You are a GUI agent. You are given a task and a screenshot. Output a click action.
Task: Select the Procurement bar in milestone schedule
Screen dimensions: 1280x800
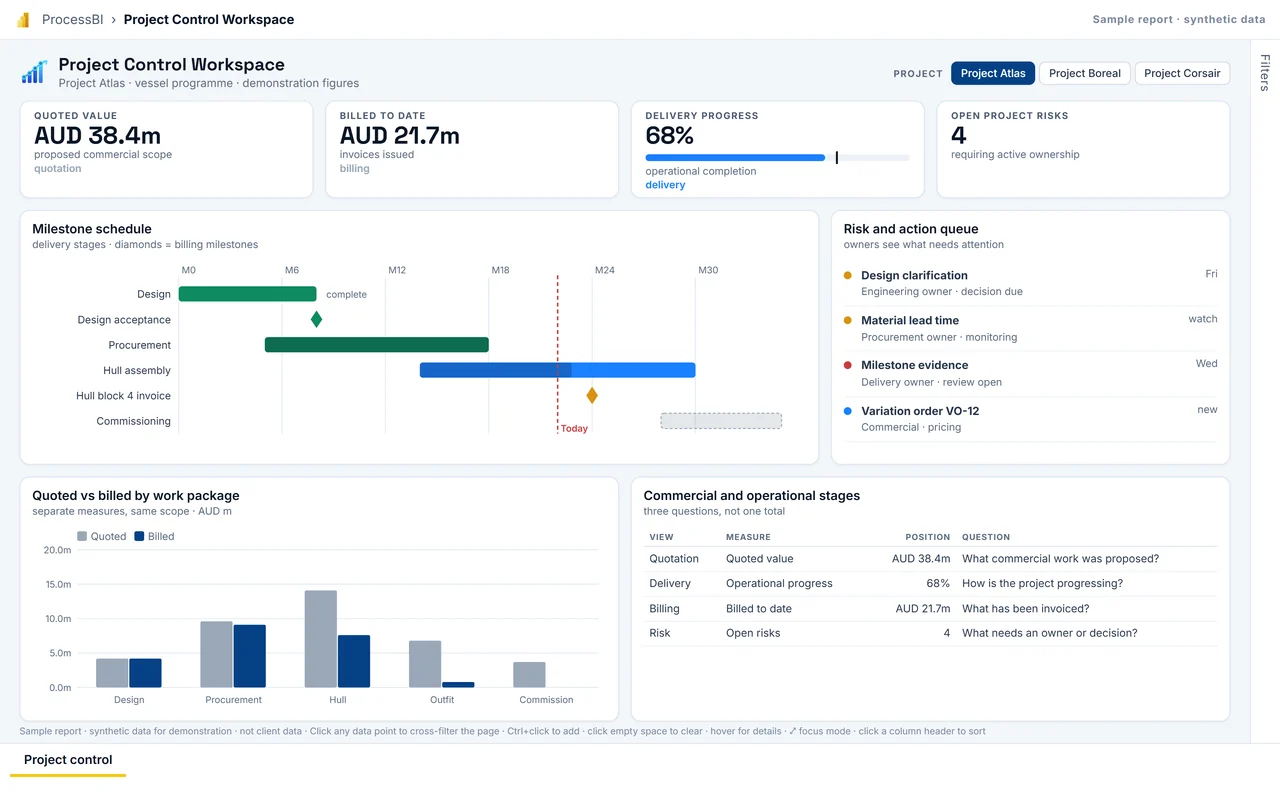(376, 345)
